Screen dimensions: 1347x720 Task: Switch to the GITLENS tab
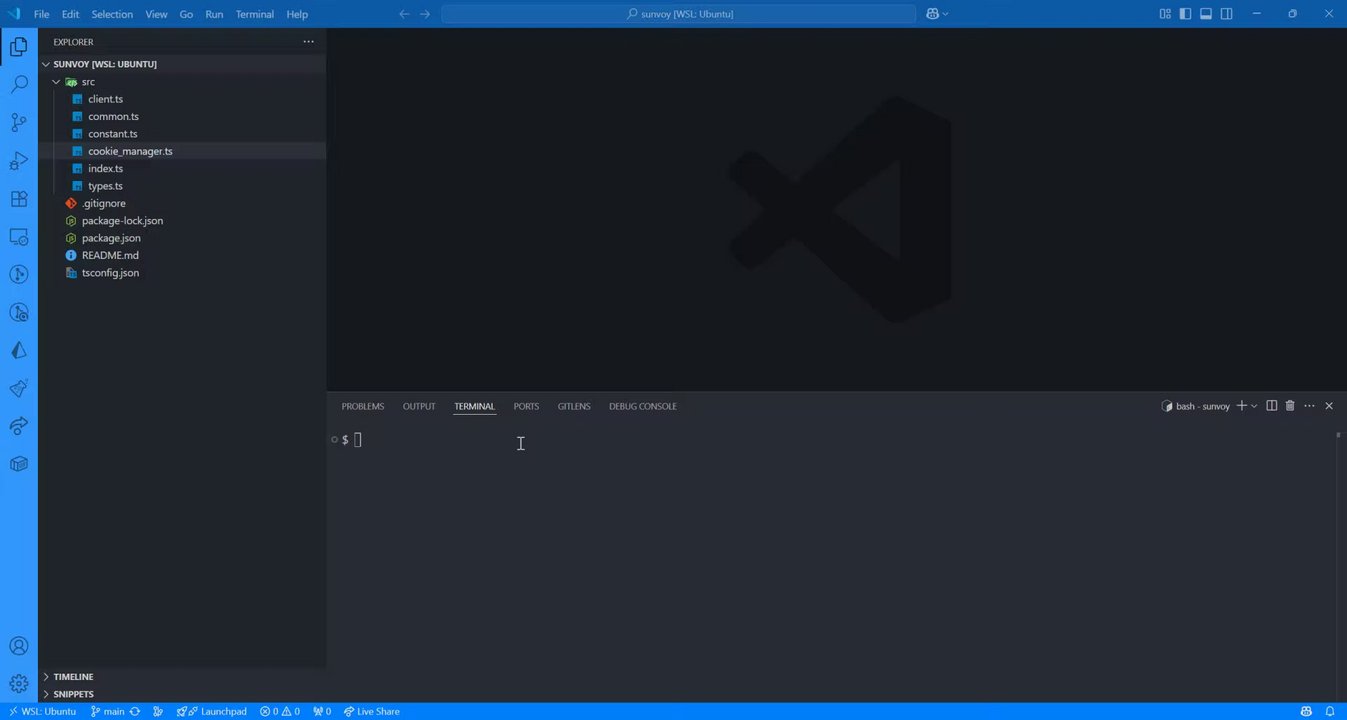[x=574, y=406]
